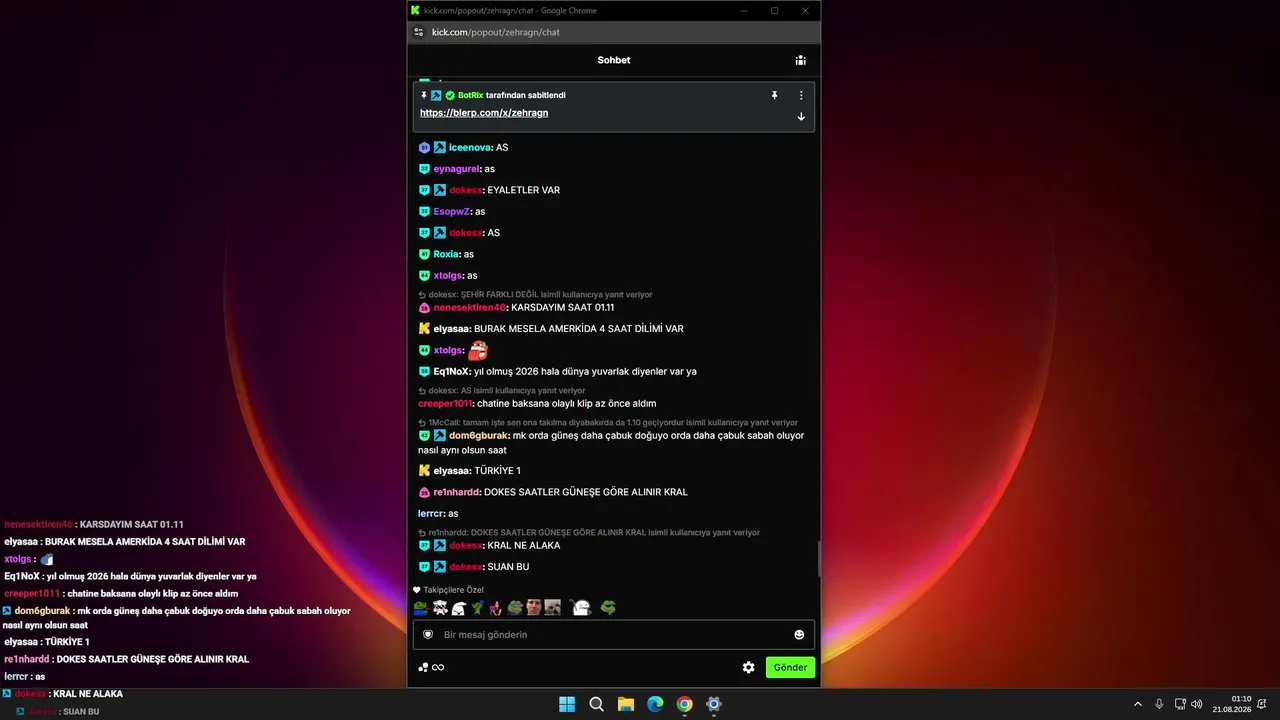
Task: Open iceenova's user profile
Action: click(x=470, y=147)
